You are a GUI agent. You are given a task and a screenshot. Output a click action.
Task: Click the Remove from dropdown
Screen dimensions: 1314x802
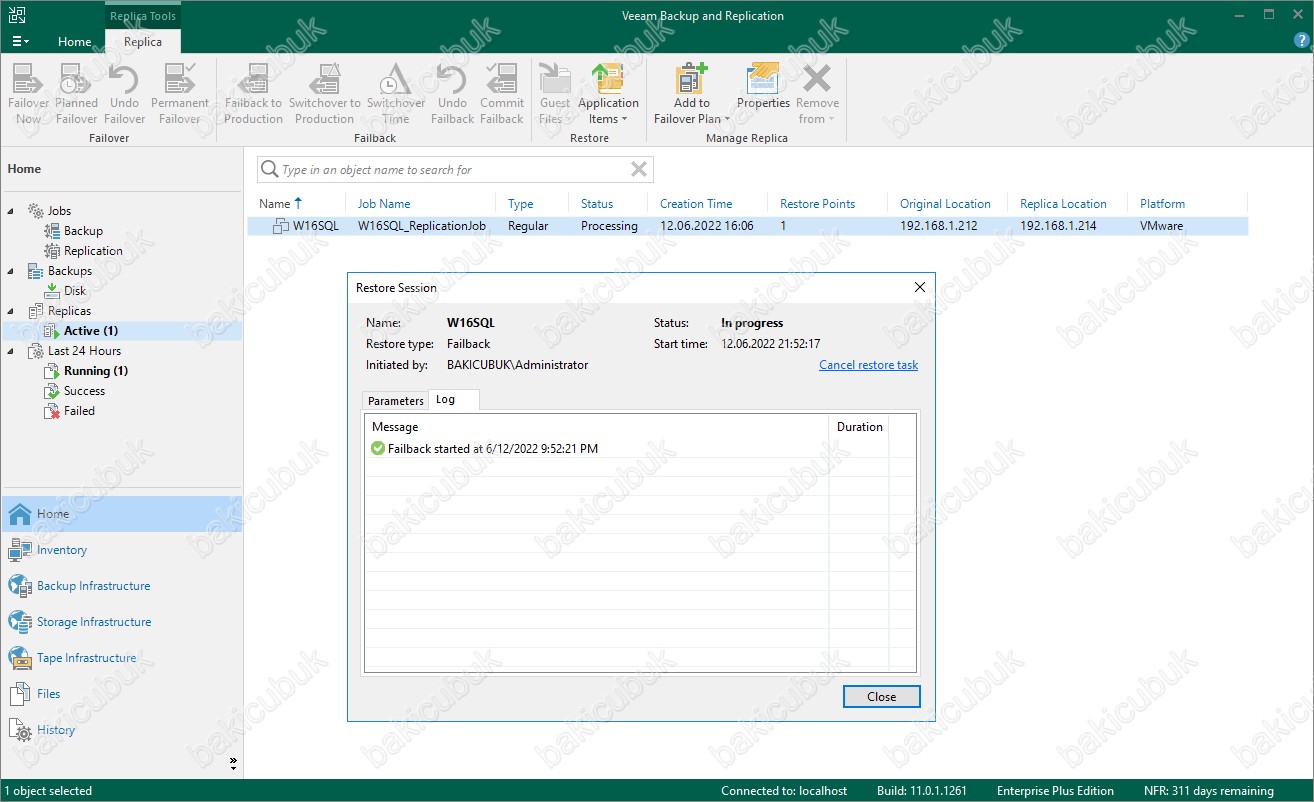click(817, 93)
